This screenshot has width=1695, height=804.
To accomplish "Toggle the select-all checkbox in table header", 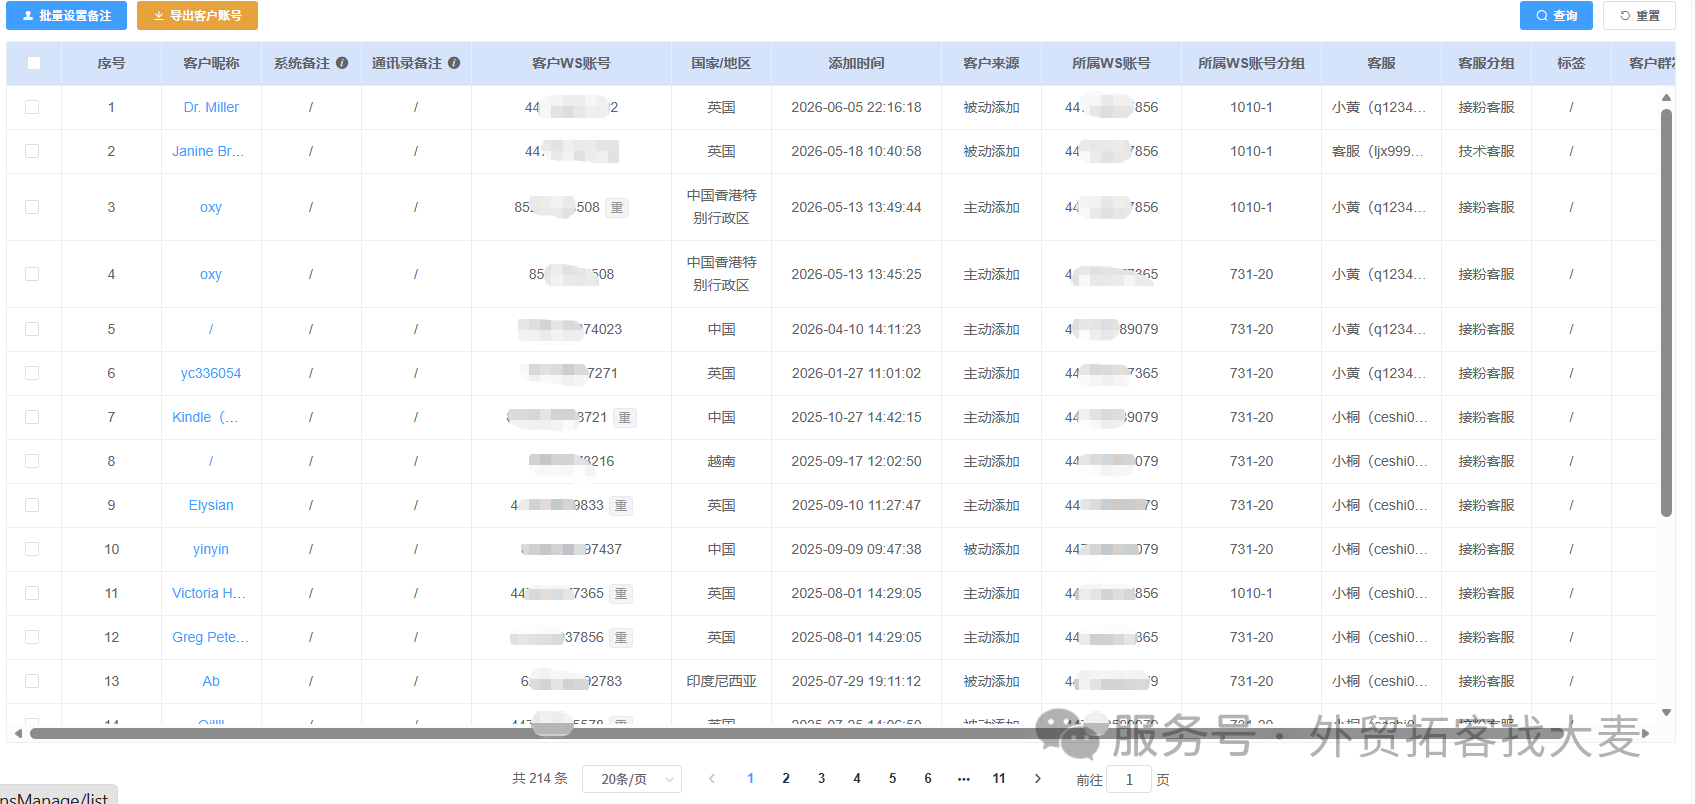I will click(x=34, y=63).
